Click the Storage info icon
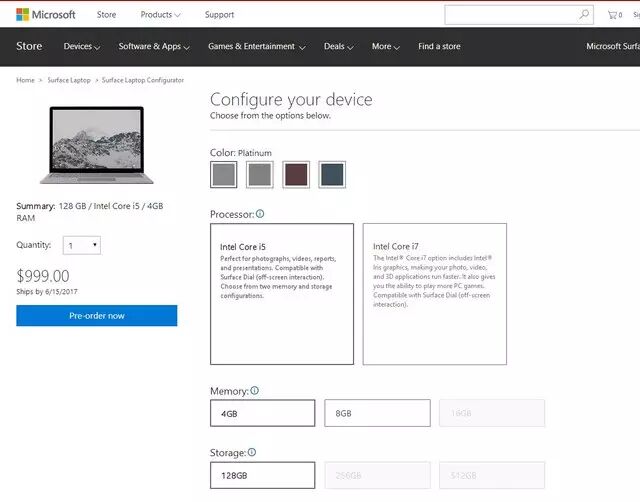This screenshot has height=502, width=640. click(252, 452)
